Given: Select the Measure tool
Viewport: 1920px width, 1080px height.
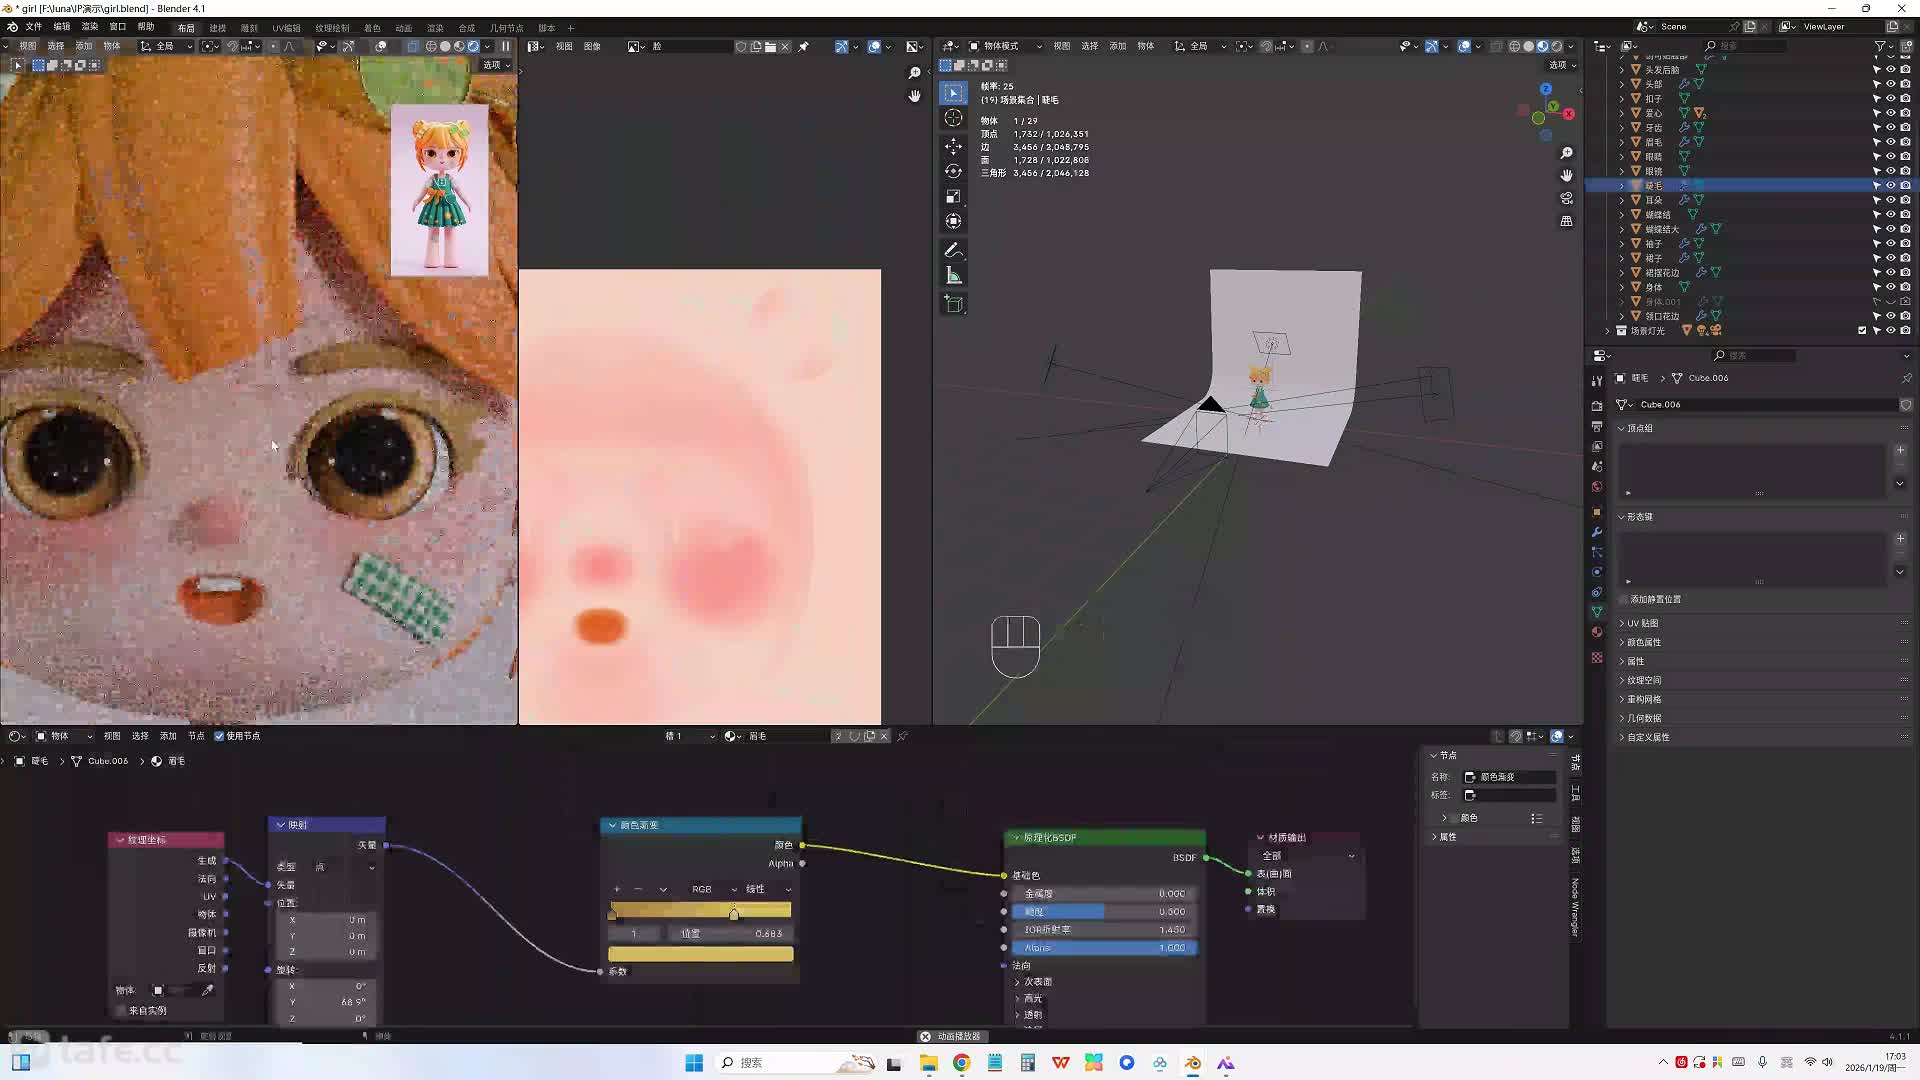Looking at the screenshot, I should pyautogui.click(x=953, y=276).
